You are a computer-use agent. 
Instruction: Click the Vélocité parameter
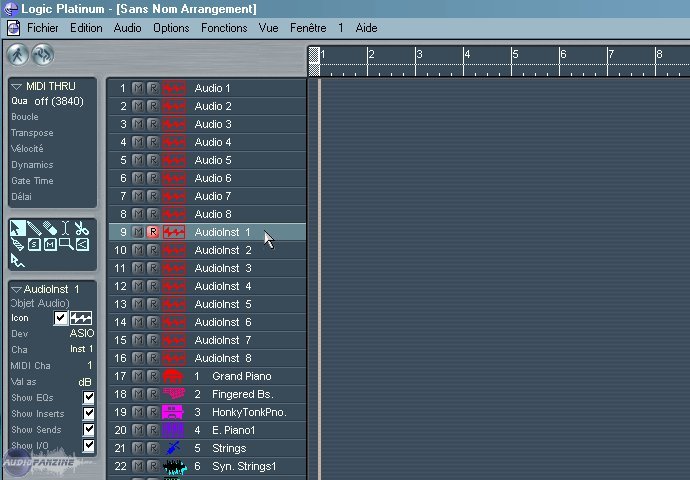[27, 149]
